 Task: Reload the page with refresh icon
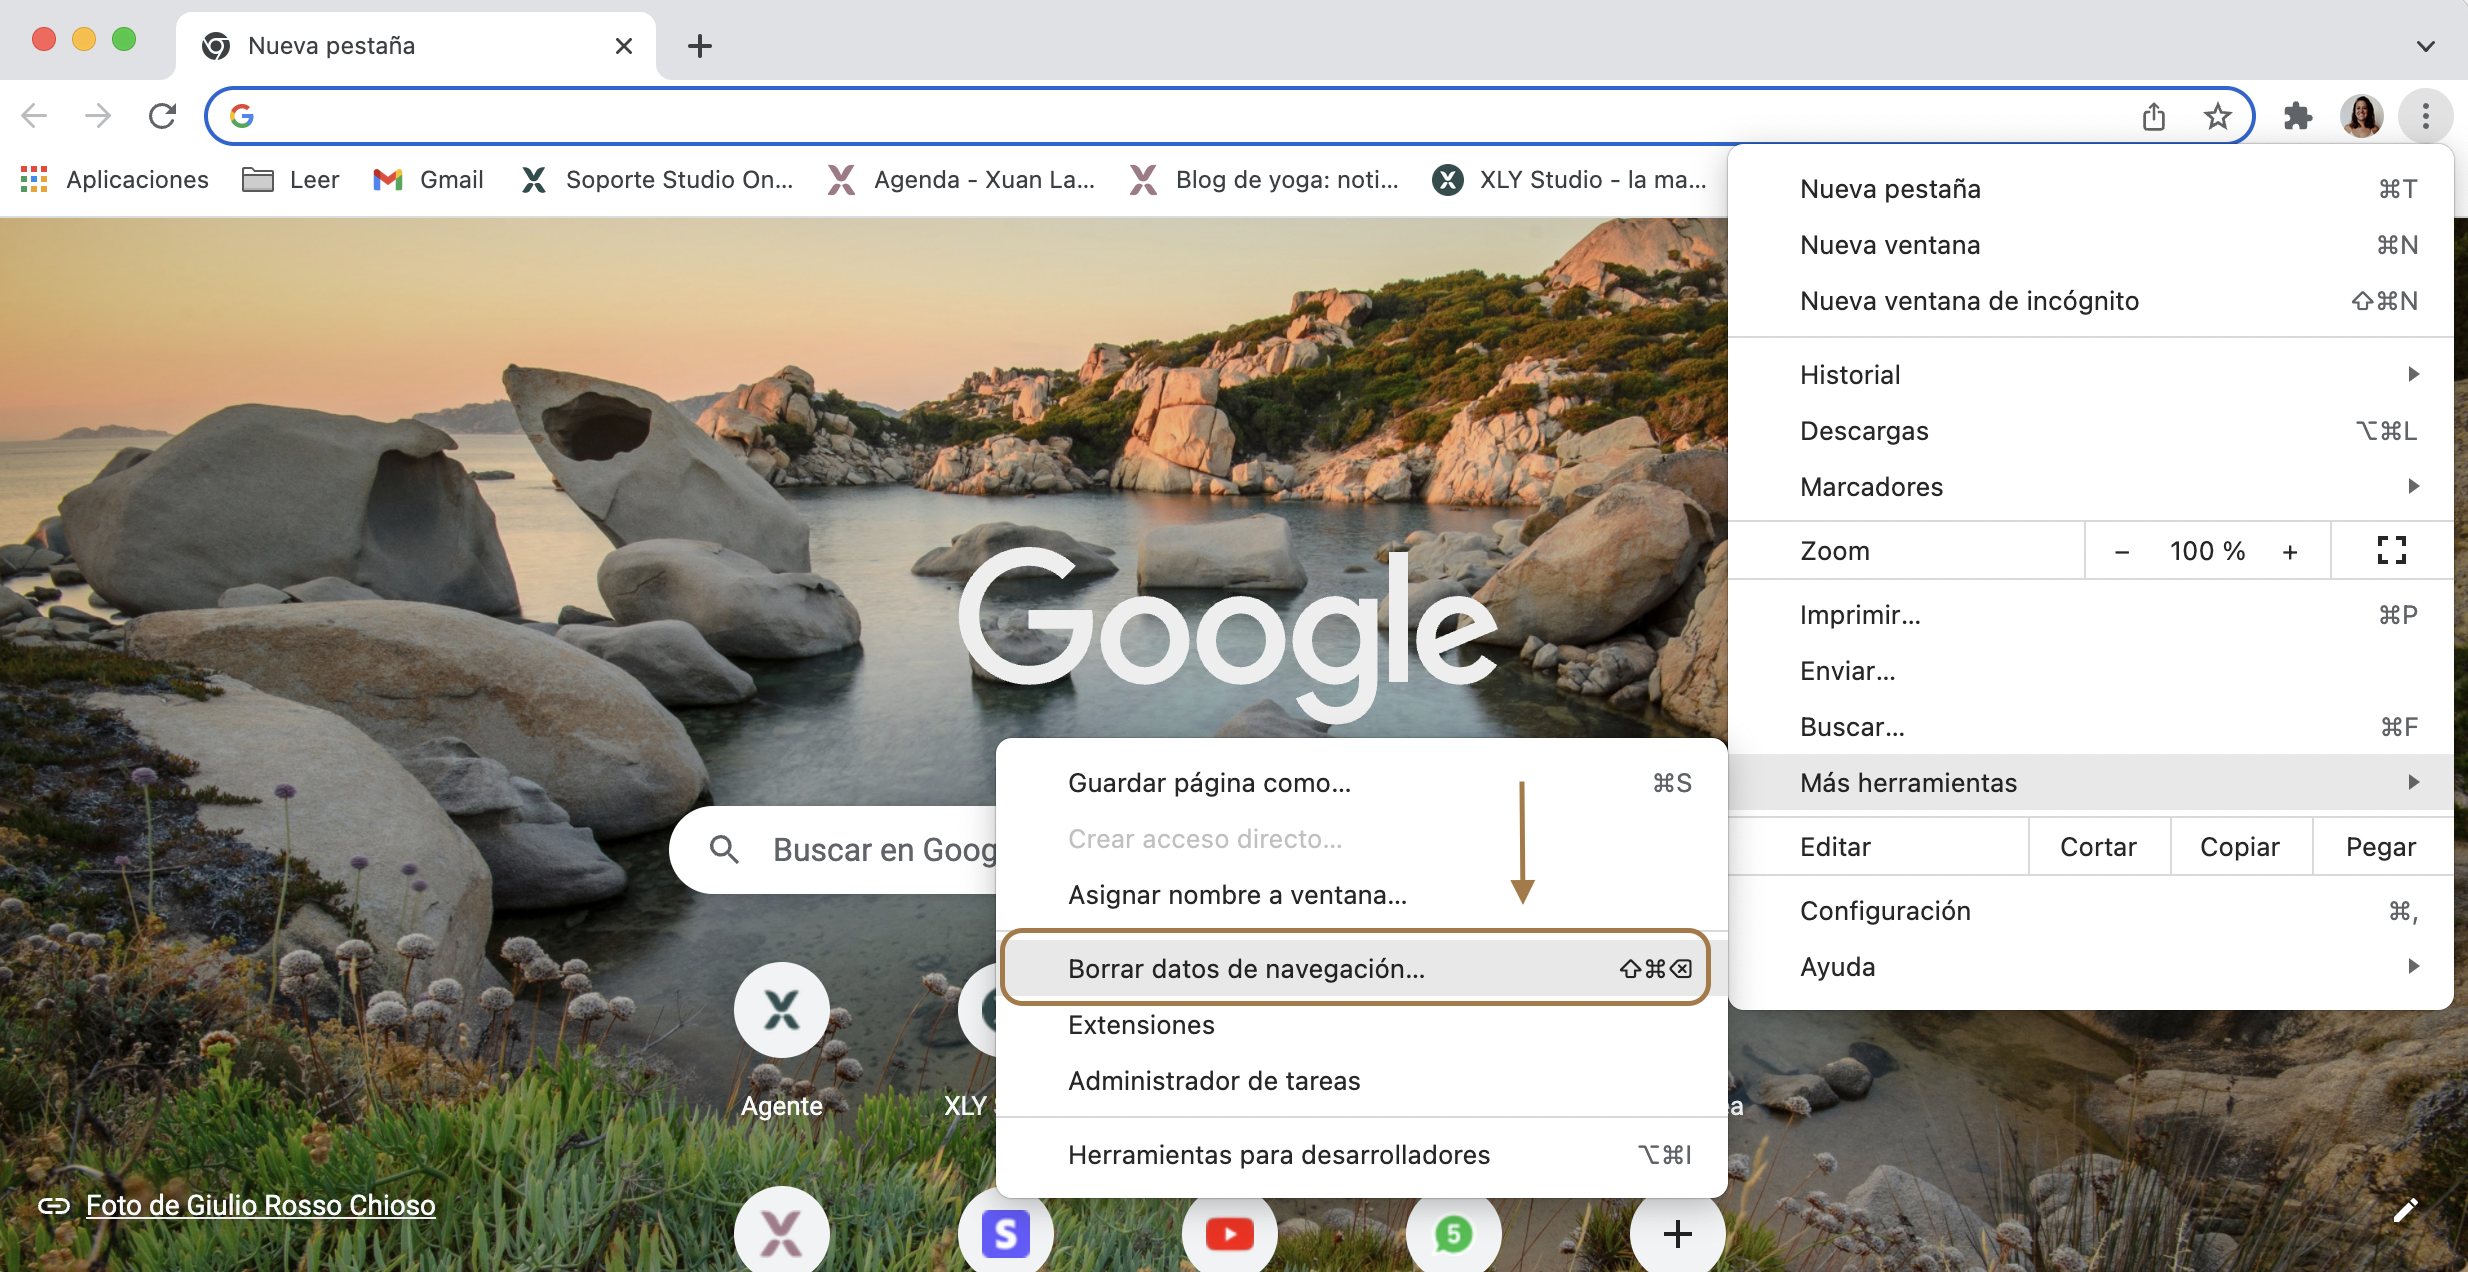(x=162, y=116)
